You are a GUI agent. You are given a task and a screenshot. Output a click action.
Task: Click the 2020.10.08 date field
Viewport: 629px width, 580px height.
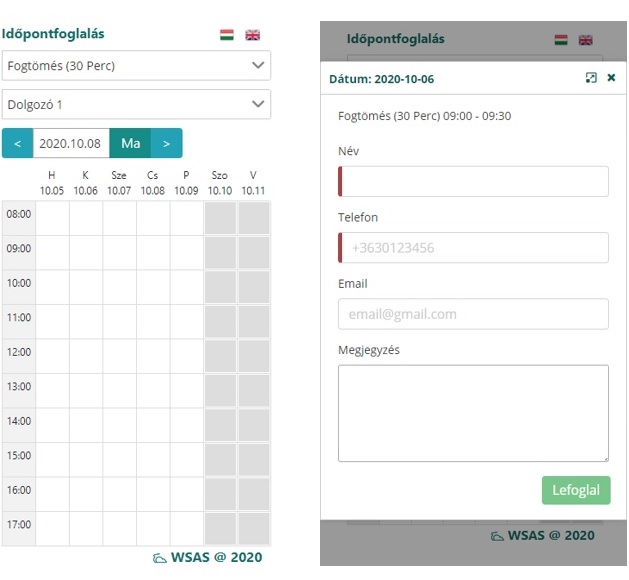[x=71, y=143]
